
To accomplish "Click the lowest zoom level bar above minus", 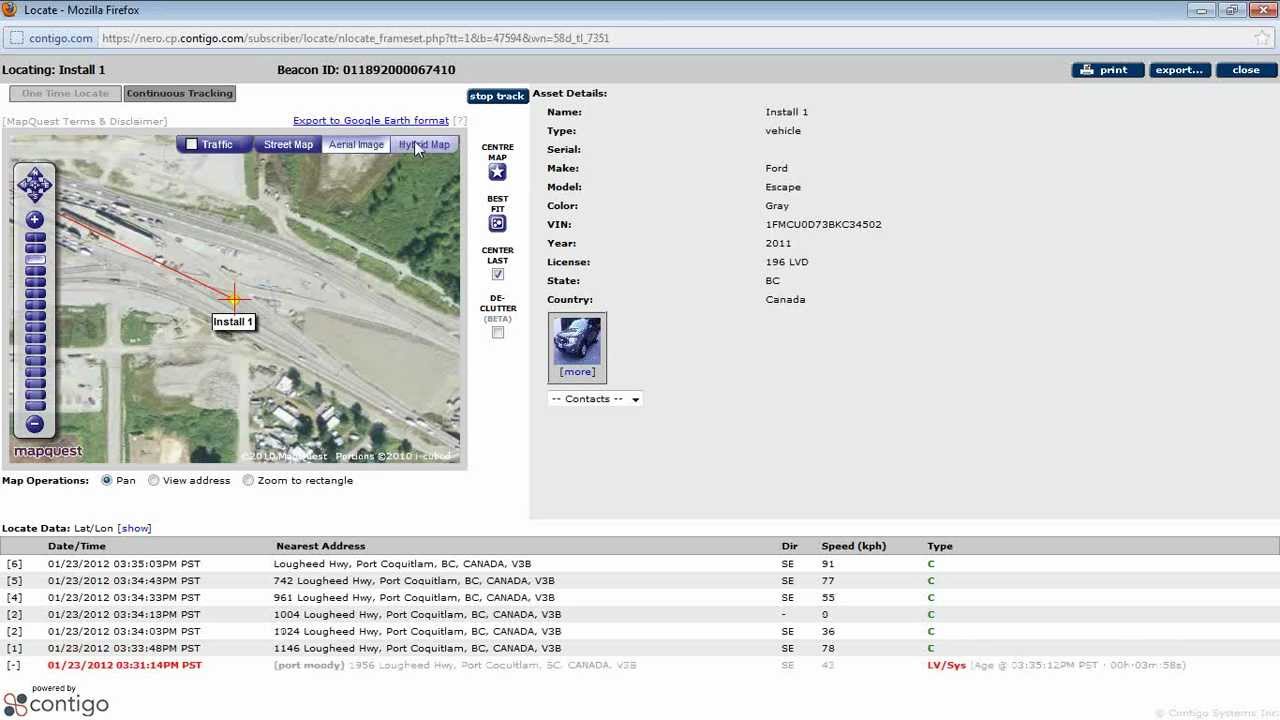I will pyautogui.click(x=35, y=405).
